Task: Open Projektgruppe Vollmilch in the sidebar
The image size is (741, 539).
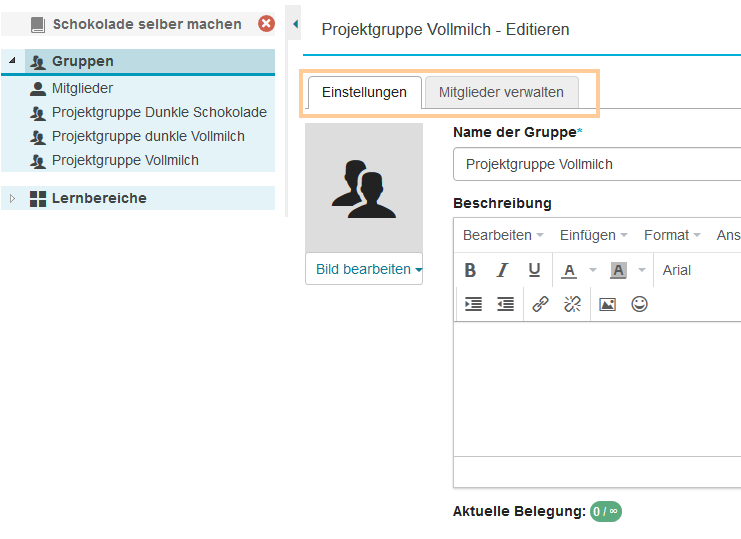Action: tap(125, 161)
